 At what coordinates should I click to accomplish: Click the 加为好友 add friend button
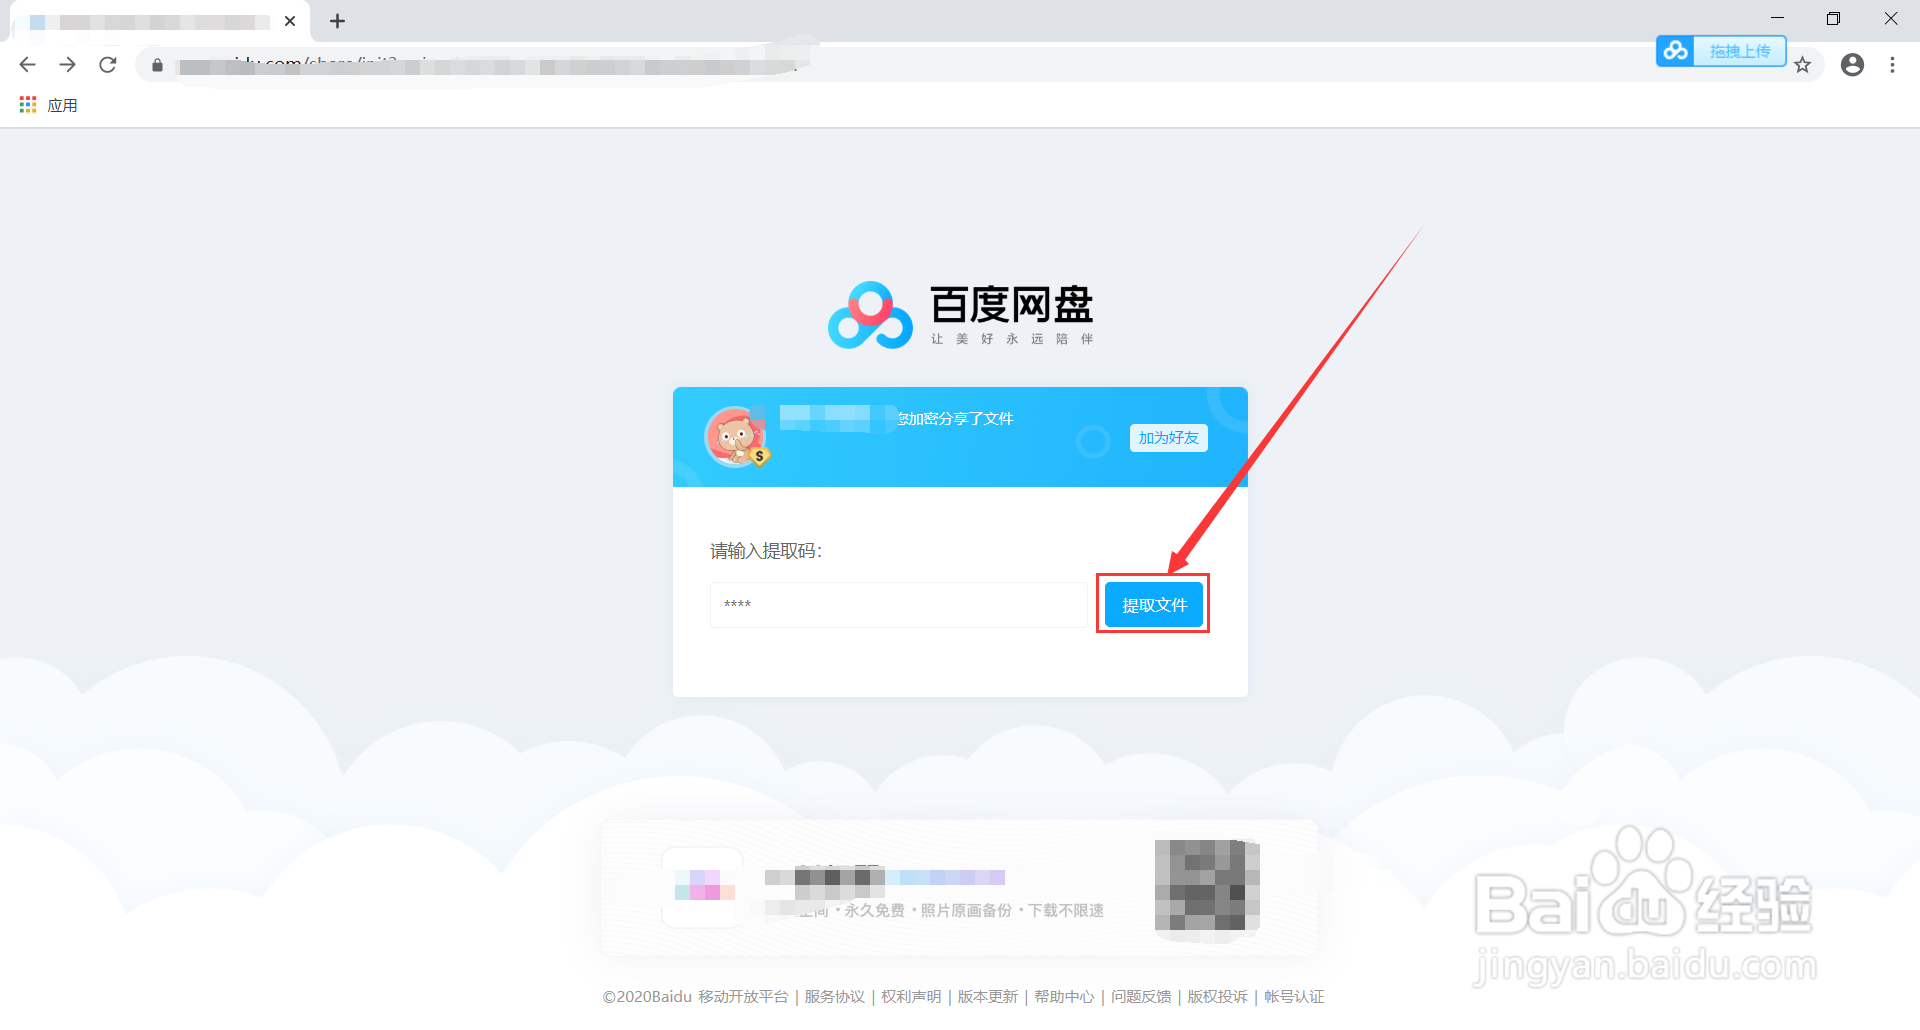[x=1167, y=438]
